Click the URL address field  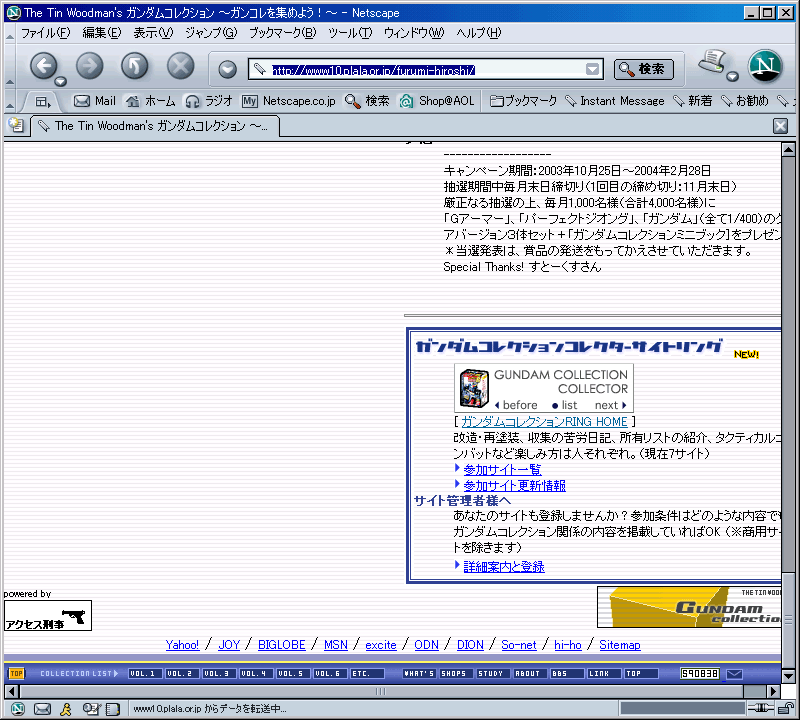coord(426,70)
